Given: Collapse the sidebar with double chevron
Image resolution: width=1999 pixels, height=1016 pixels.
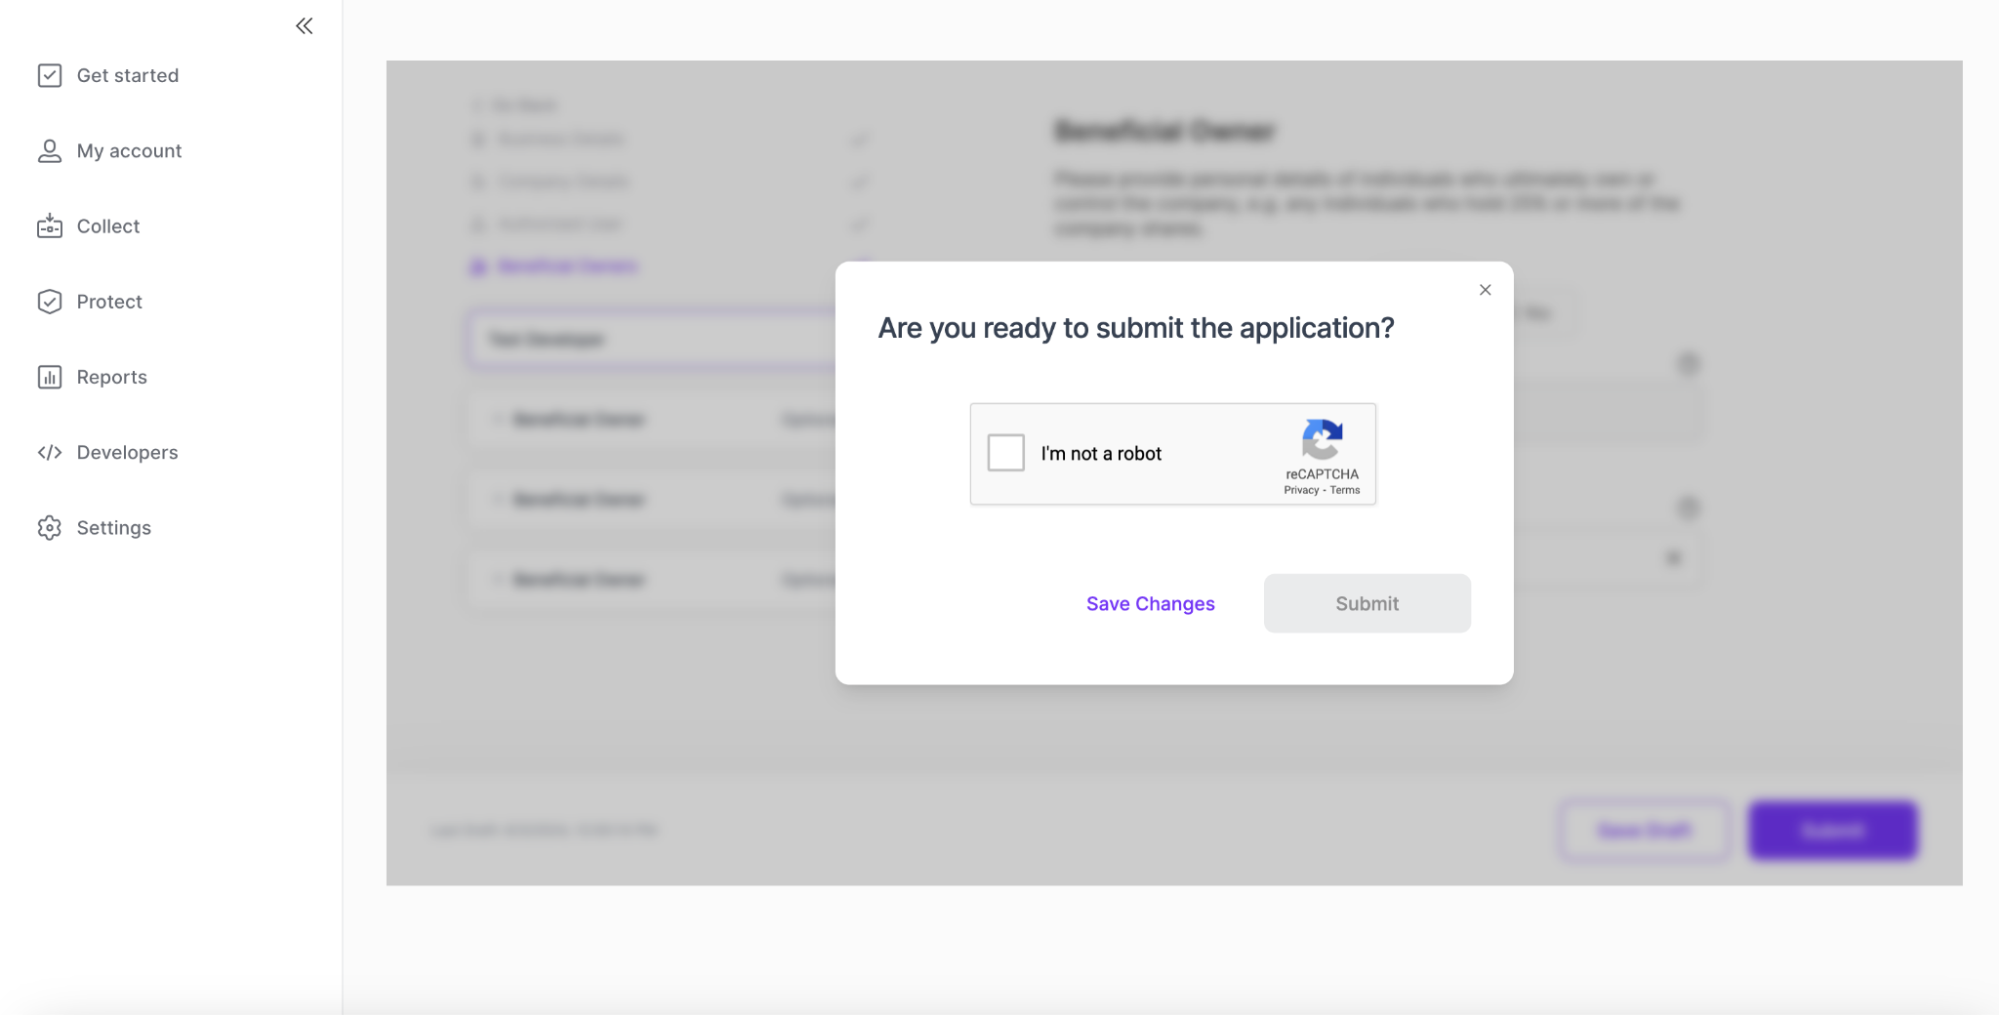Looking at the screenshot, I should [x=304, y=26].
